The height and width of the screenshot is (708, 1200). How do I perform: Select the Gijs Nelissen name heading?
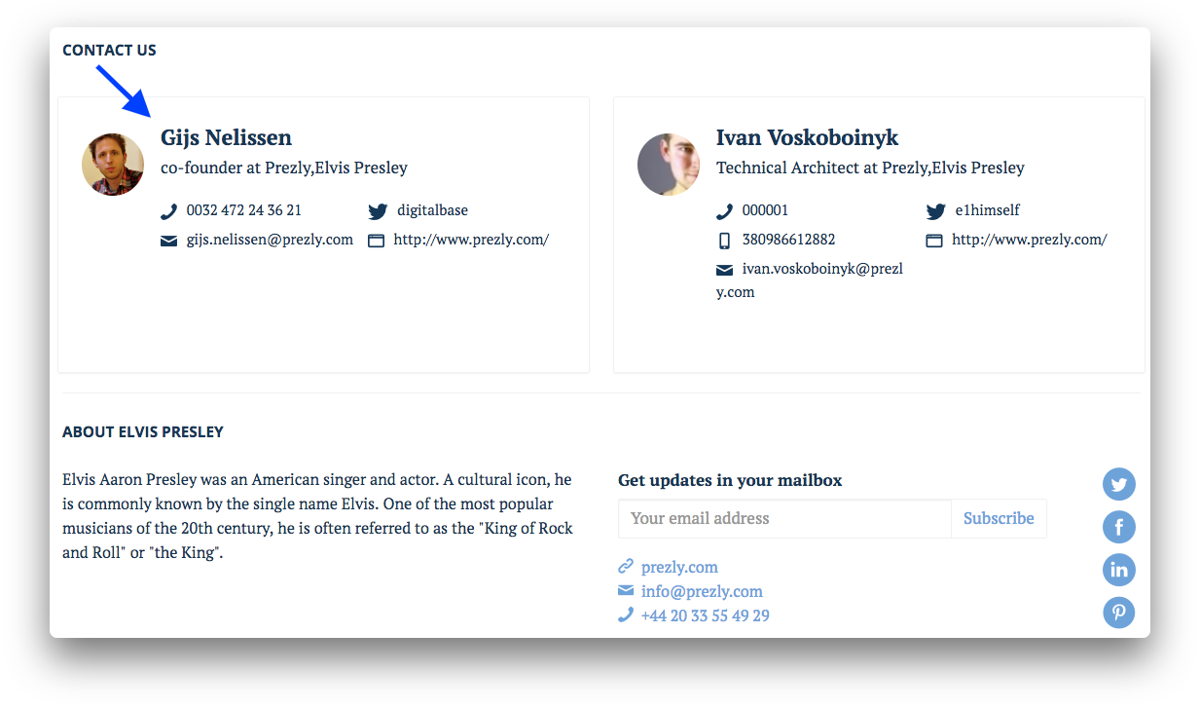pyautogui.click(x=226, y=138)
